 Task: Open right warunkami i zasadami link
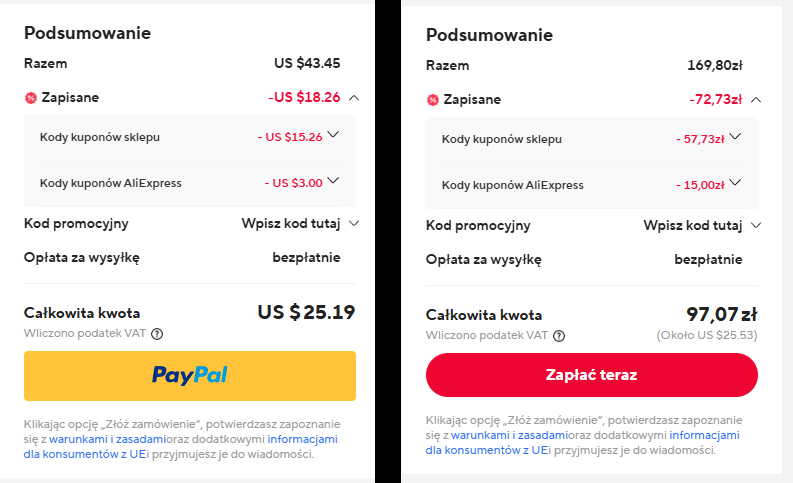(495, 436)
